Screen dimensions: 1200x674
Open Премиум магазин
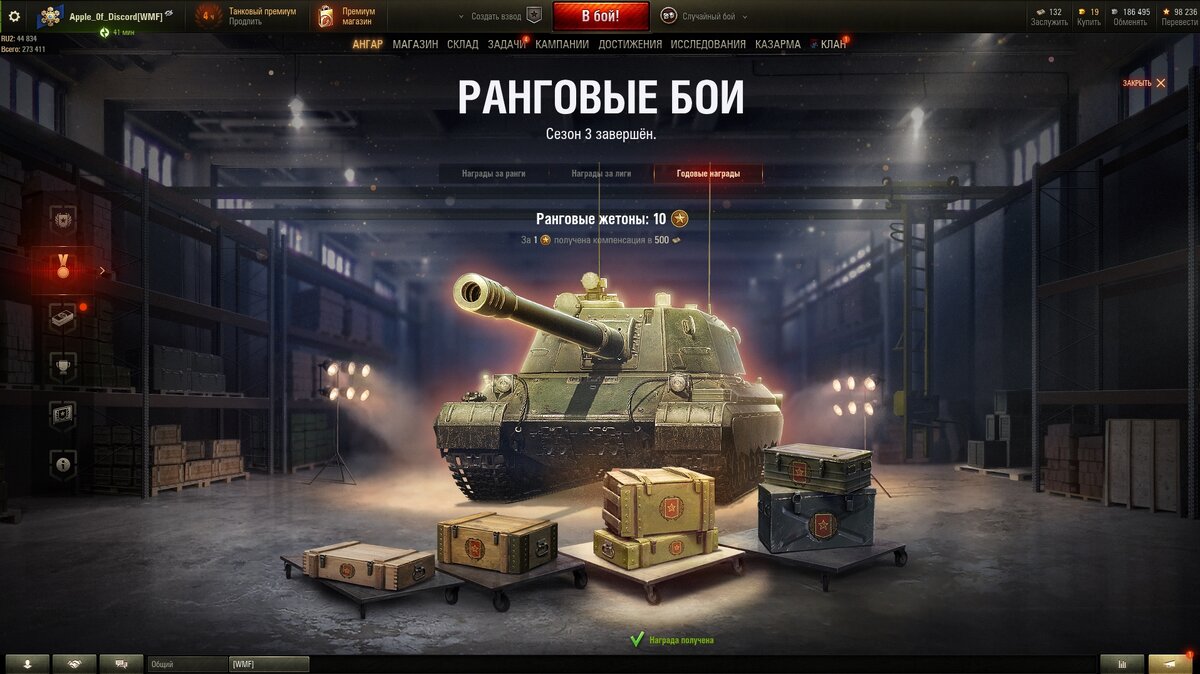click(x=347, y=16)
